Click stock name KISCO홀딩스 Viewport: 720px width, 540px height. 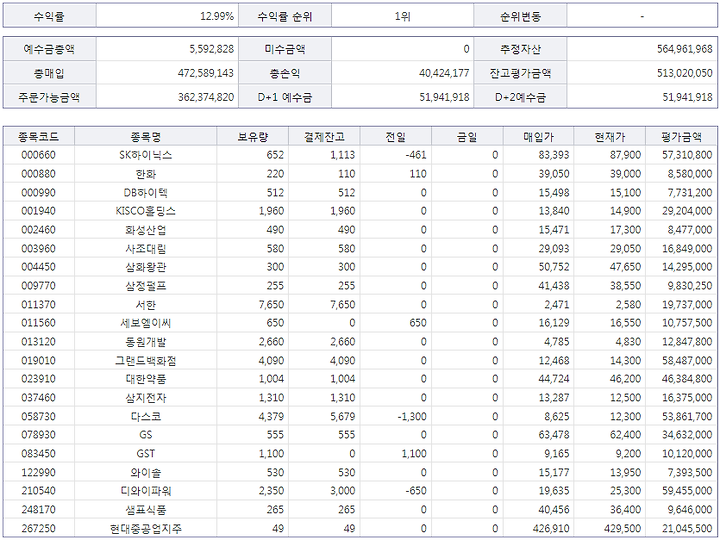click(146, 211)
